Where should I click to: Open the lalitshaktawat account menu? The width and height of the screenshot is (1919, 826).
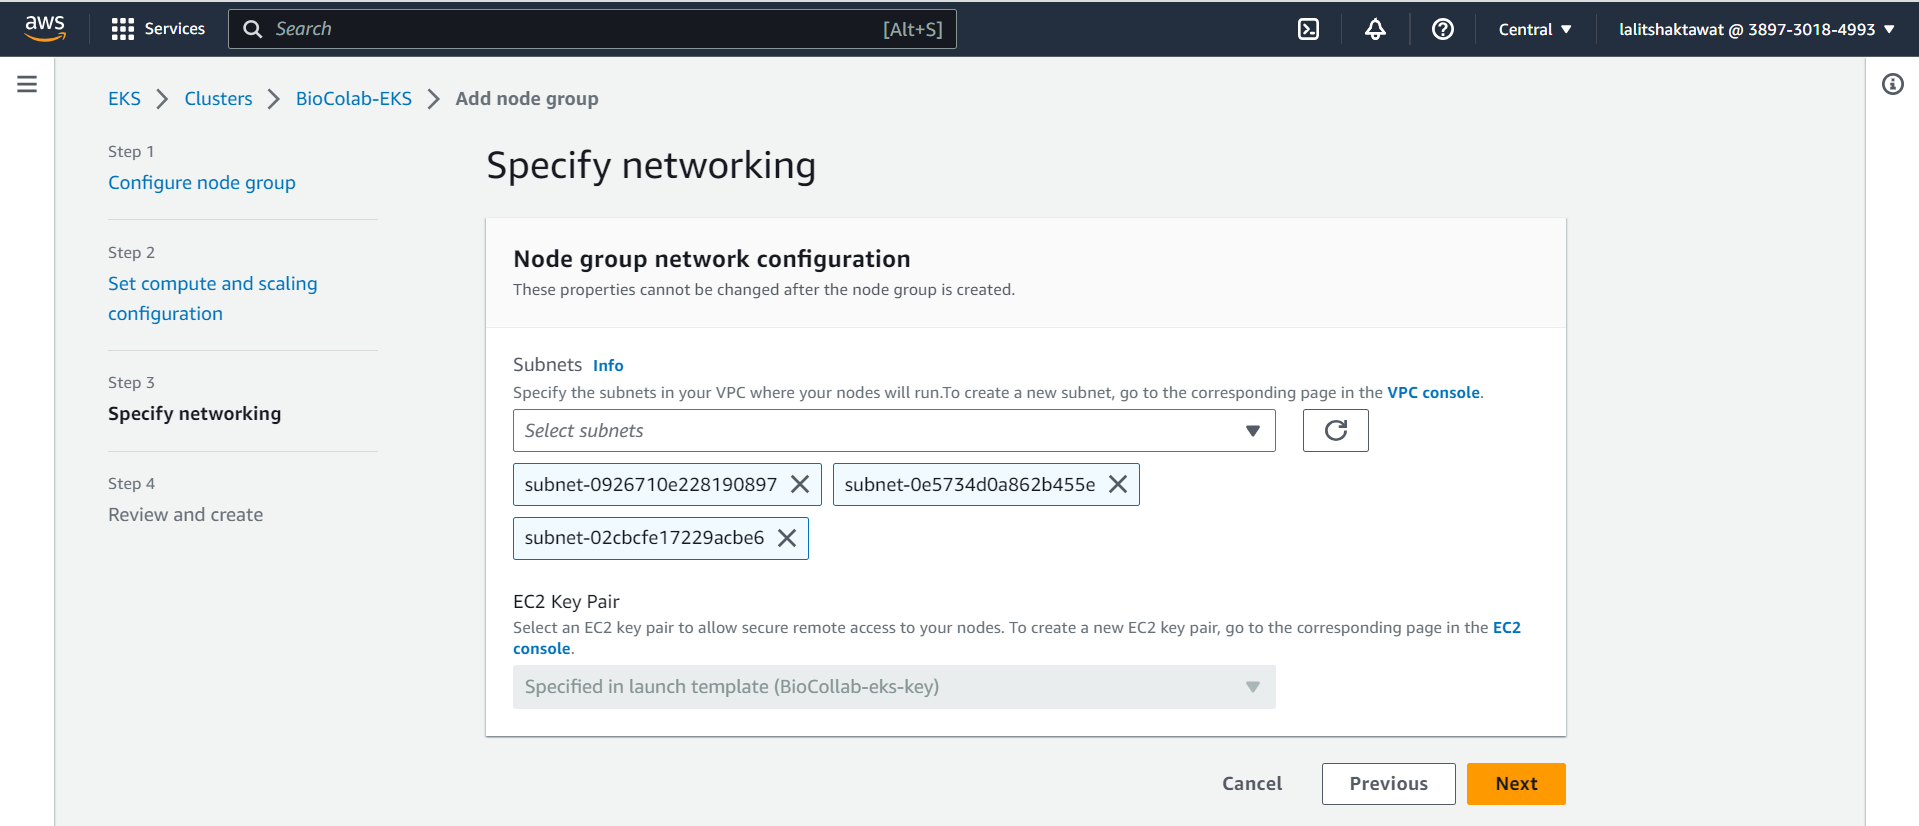1757,29
